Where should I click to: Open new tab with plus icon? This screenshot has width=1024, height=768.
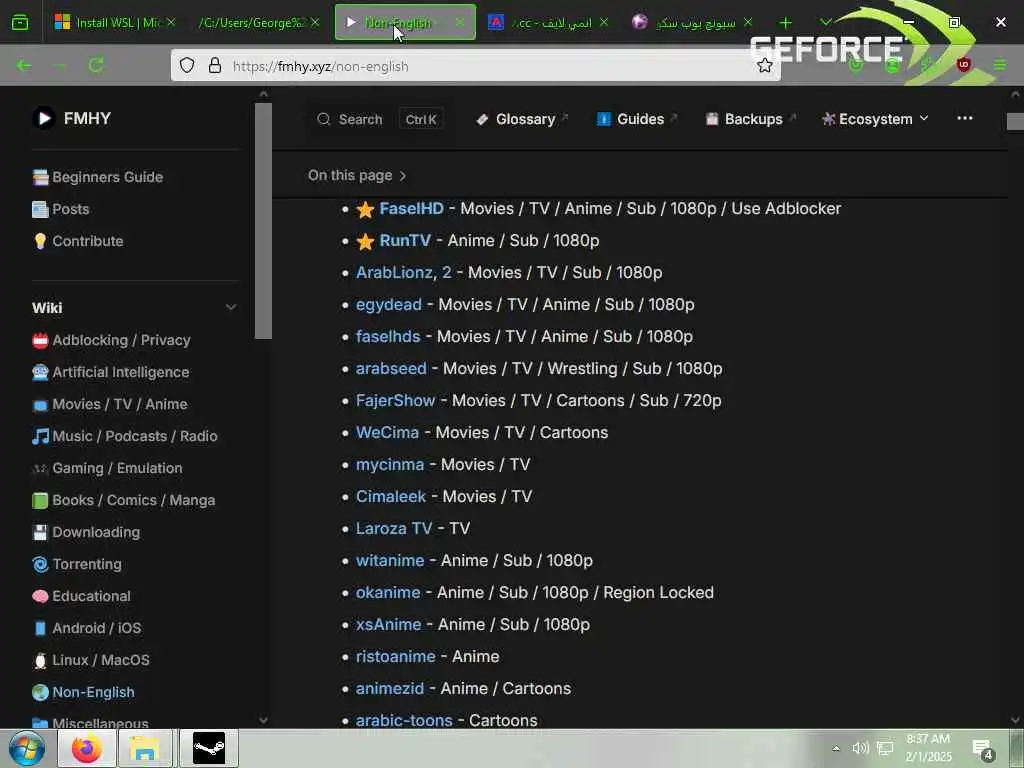tap(786, 23)
